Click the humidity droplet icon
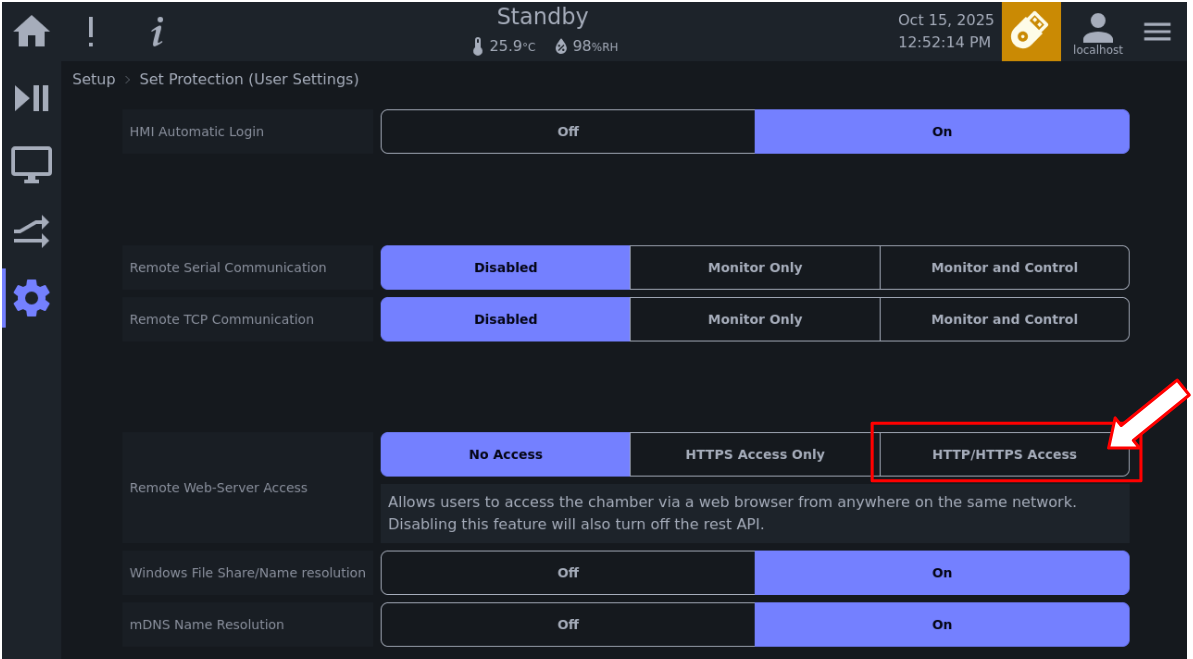Image resolution: width=1193 pixels, height=659 pixels. (561, 46)
